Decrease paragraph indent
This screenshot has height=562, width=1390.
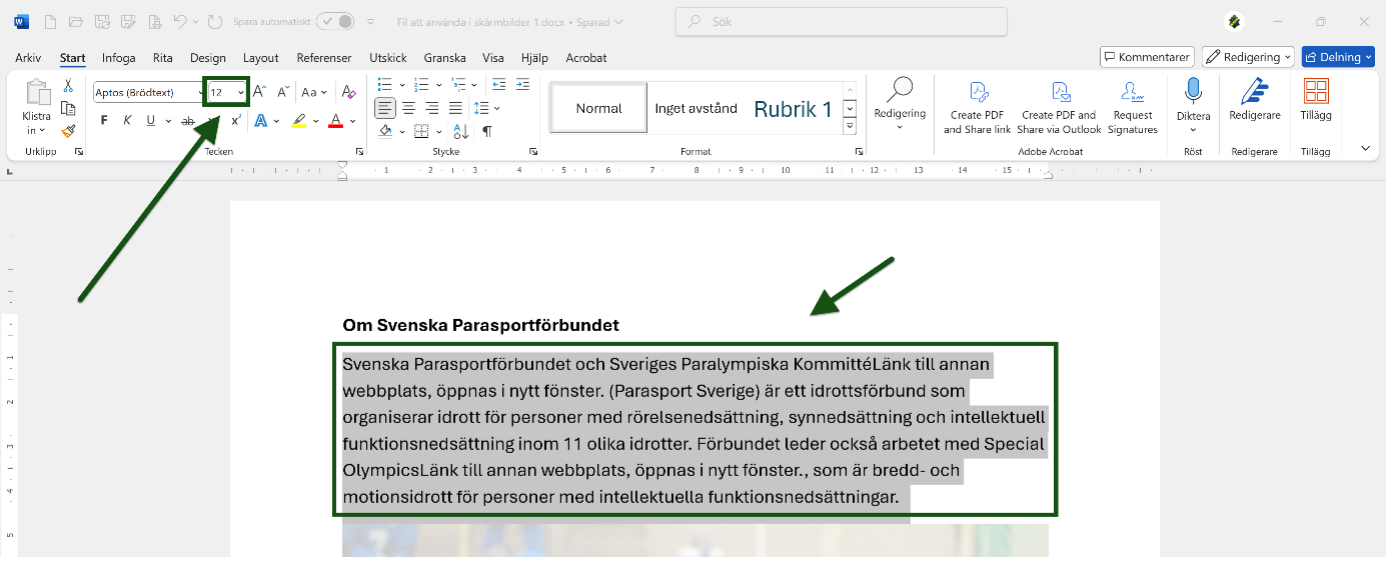(498, 85)
